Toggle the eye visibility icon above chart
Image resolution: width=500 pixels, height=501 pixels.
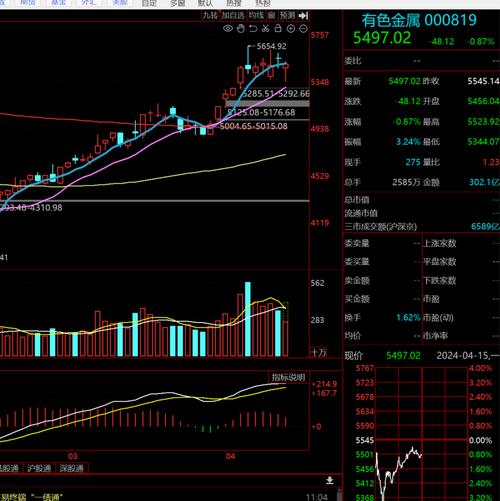[x=228, y=29]
